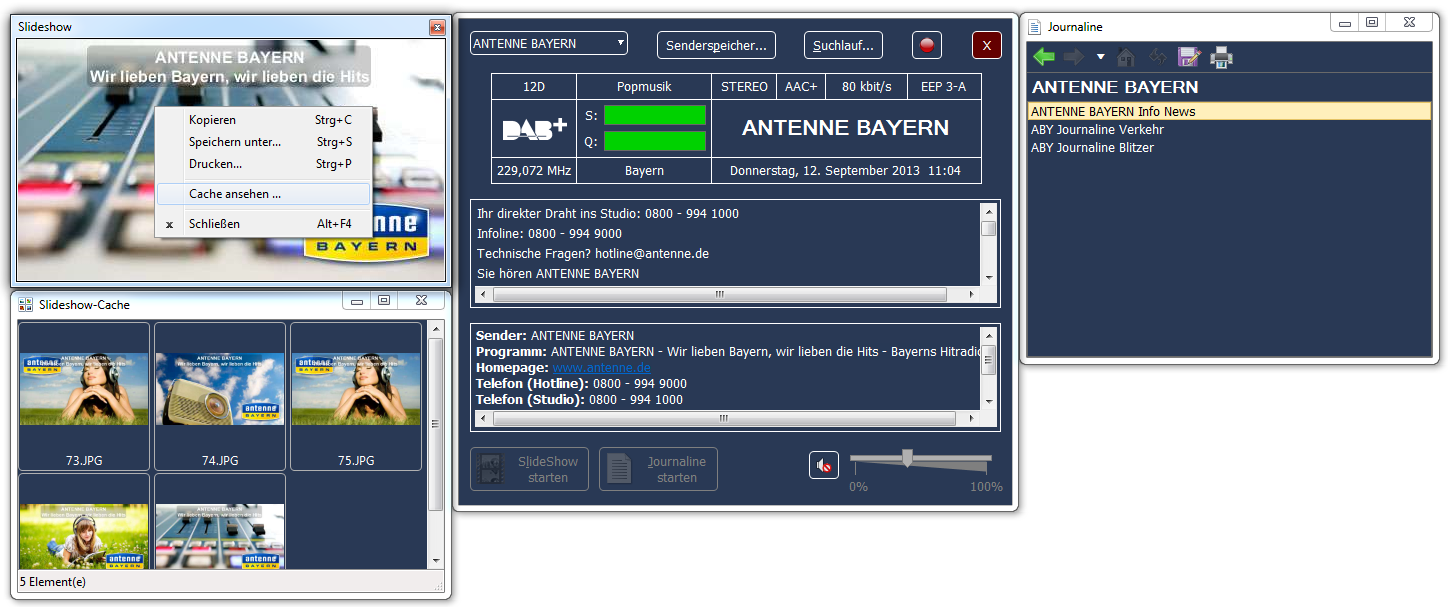
Task: Open thumbnail 75.JPG in Slideshow-Cache
Action: pos(356,396)
